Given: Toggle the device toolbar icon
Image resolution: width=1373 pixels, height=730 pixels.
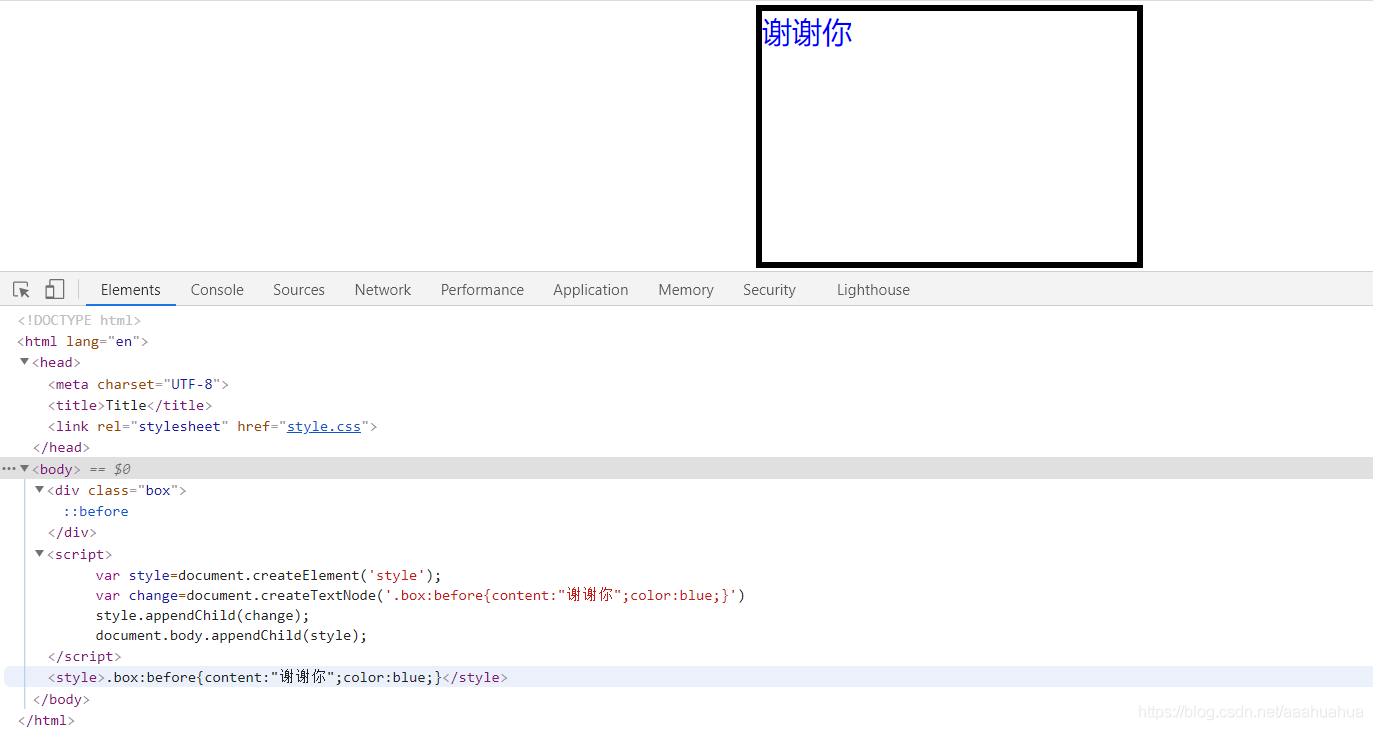Looking at the screenshot, I should [x=55, y=290].
